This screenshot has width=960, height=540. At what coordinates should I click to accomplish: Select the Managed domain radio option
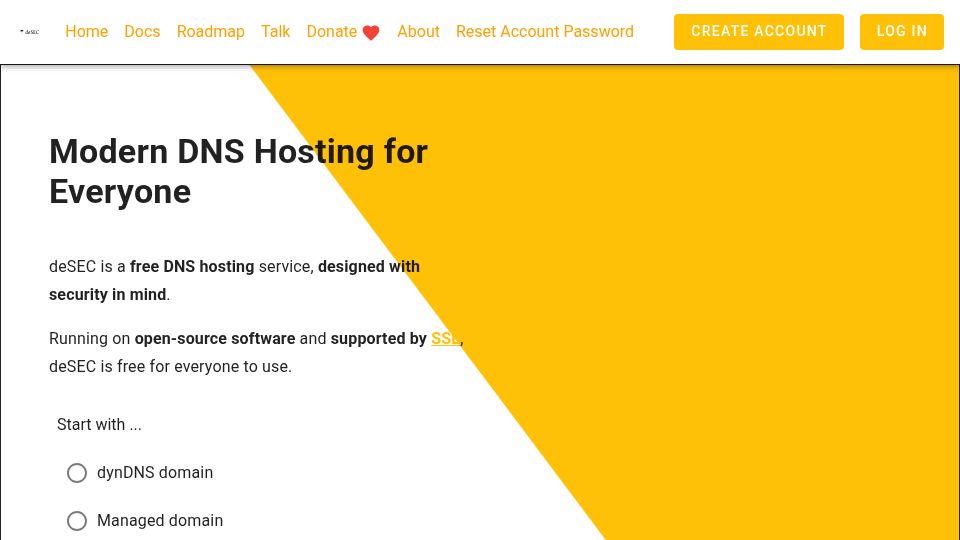77,520
